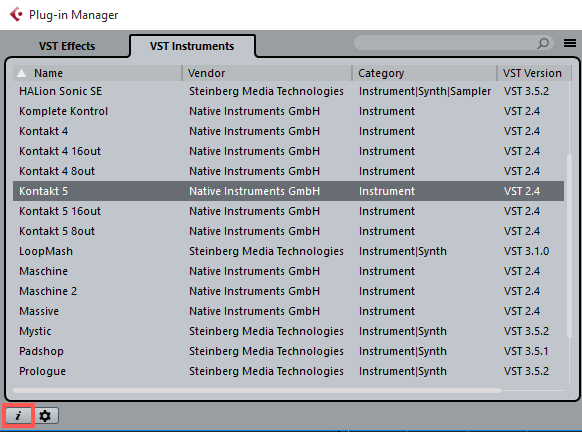Select the VST Instruments tab
Screen dimensions: 582x432
[x=192, y=46]
